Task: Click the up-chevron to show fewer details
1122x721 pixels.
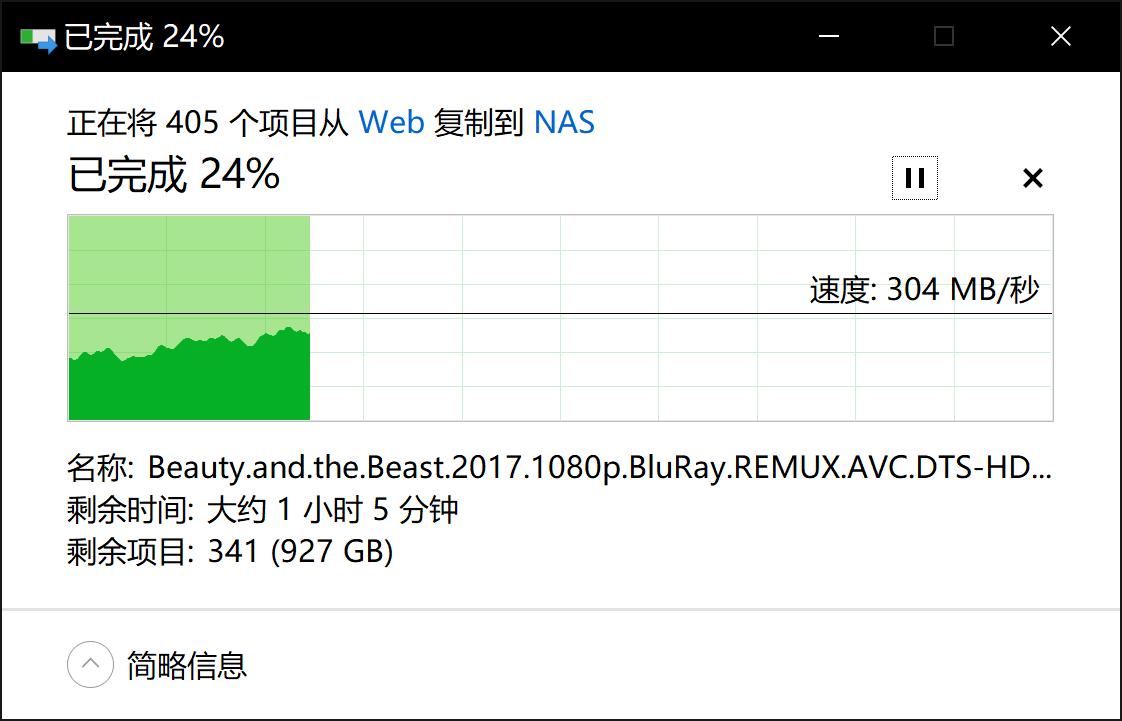Action: tap(90, 664)
